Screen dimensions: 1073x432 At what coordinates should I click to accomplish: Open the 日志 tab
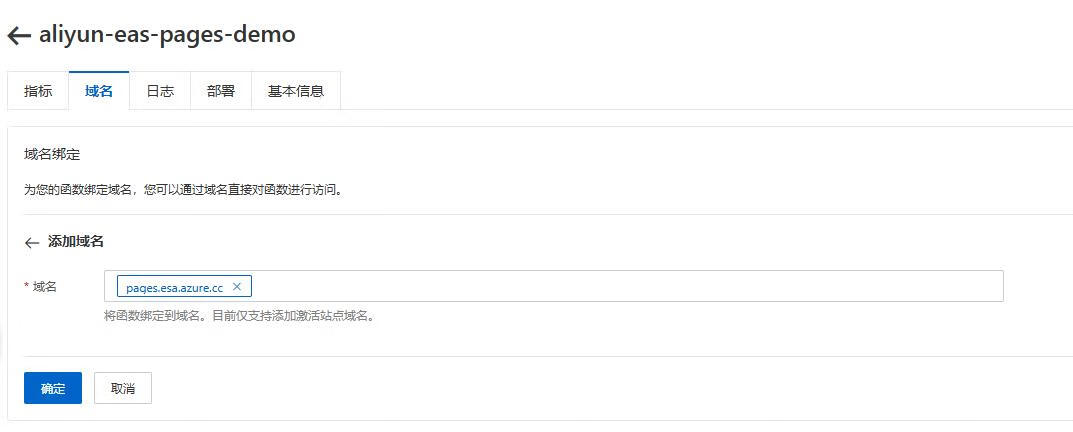pos(160,91)
